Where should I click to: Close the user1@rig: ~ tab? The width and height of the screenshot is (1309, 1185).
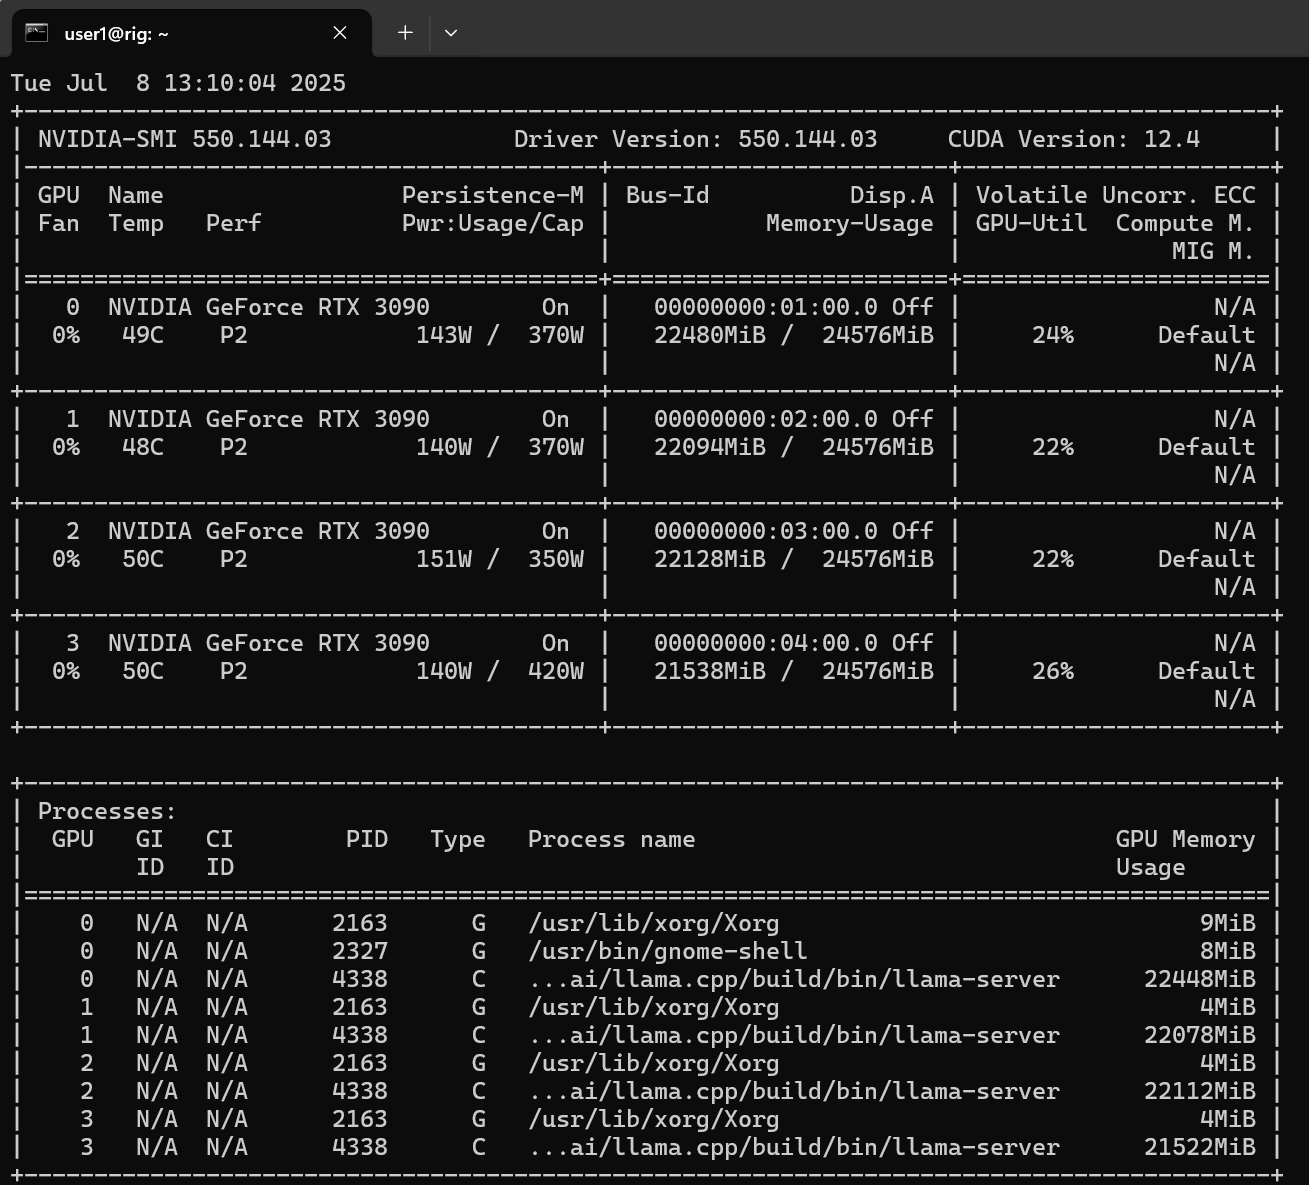[x=340, y=33]
